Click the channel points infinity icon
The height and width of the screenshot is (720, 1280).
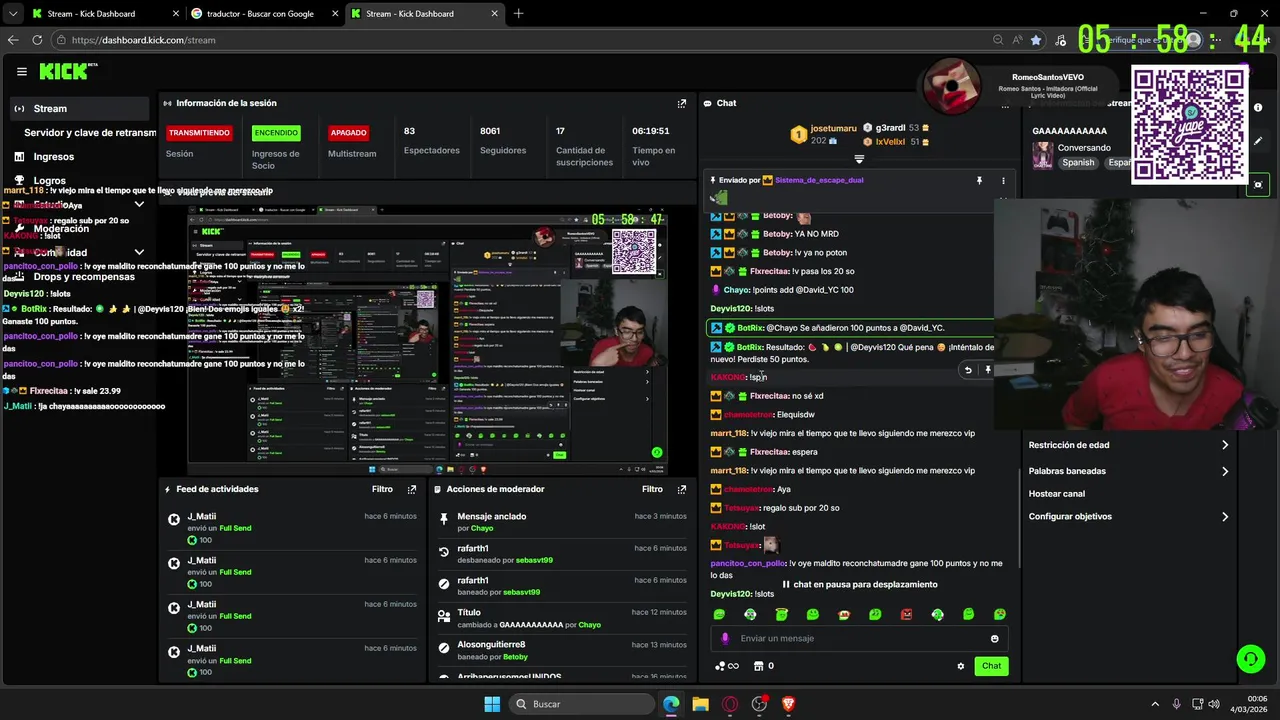point(726,666)
